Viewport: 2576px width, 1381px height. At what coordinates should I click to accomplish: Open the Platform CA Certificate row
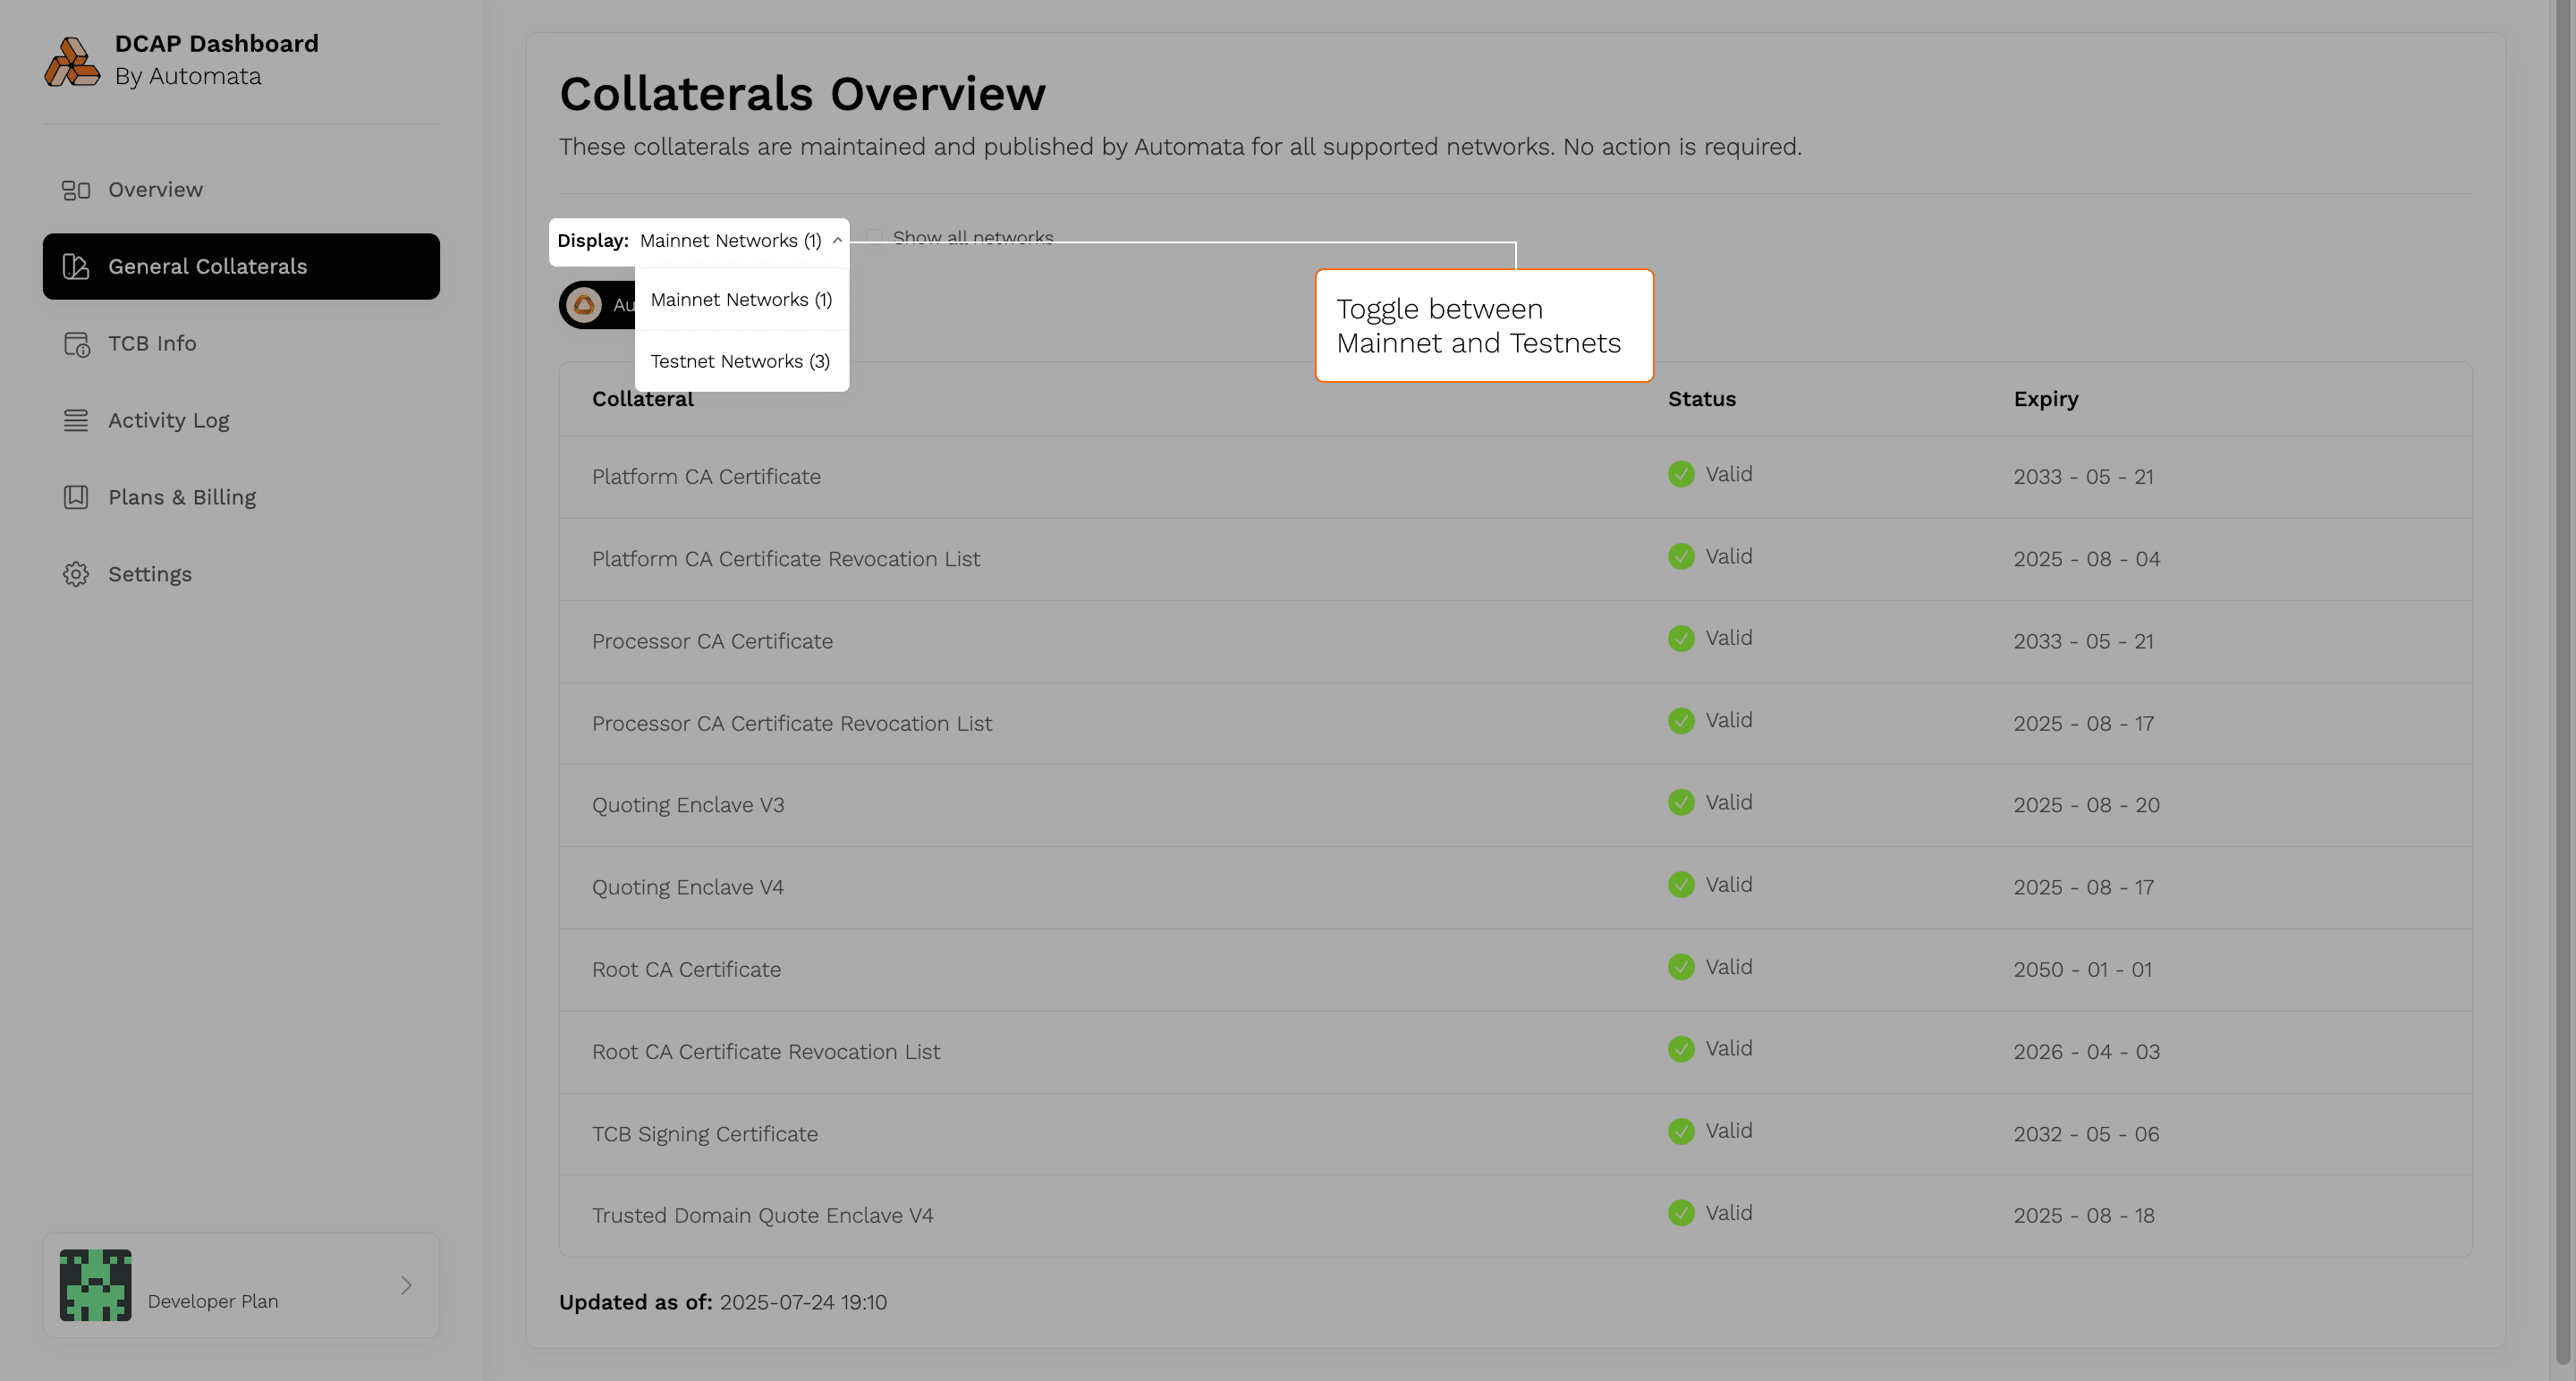[706, 477]
